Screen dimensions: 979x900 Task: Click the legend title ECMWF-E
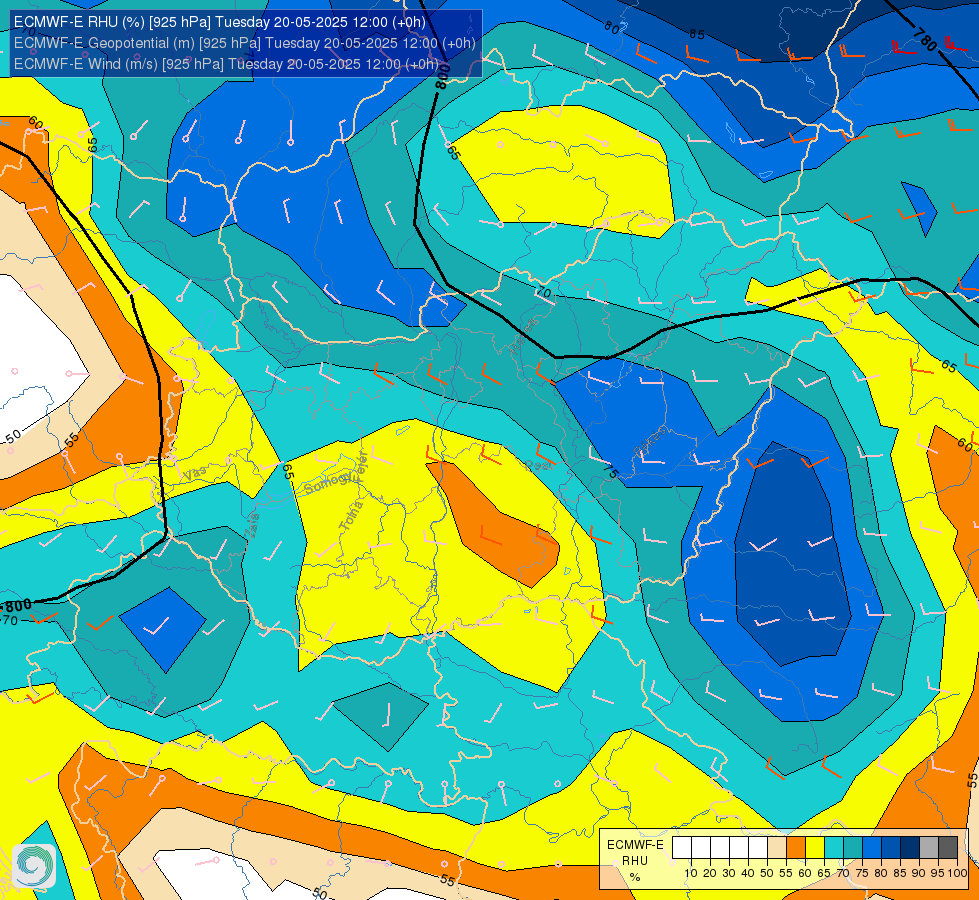(635, 844)
